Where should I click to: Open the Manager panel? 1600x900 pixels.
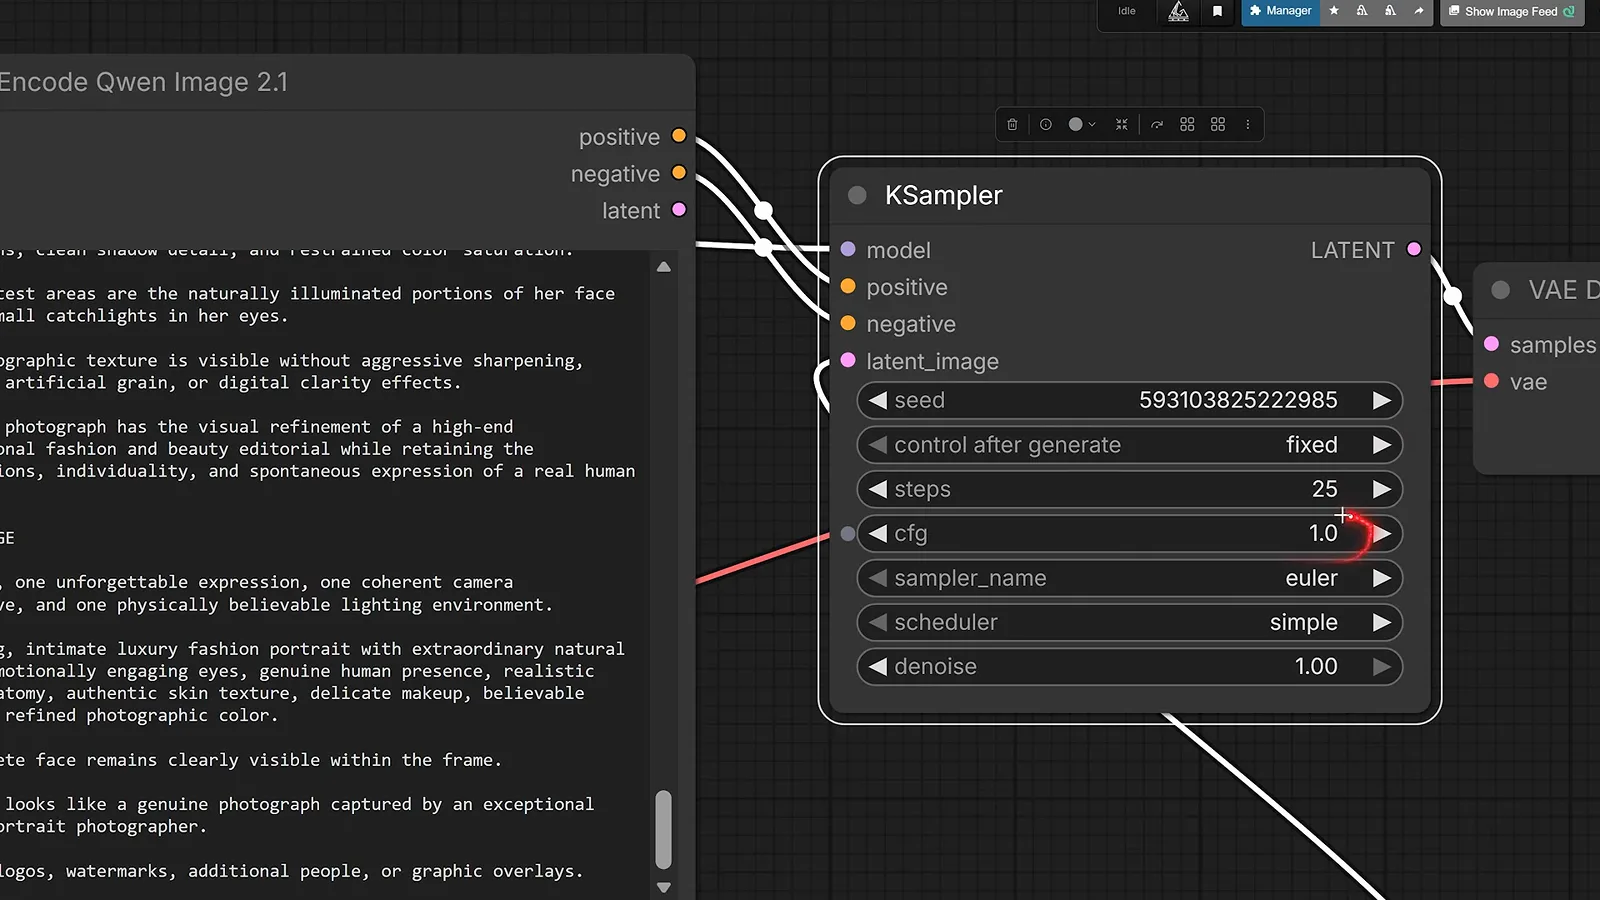click(1280, 11)
